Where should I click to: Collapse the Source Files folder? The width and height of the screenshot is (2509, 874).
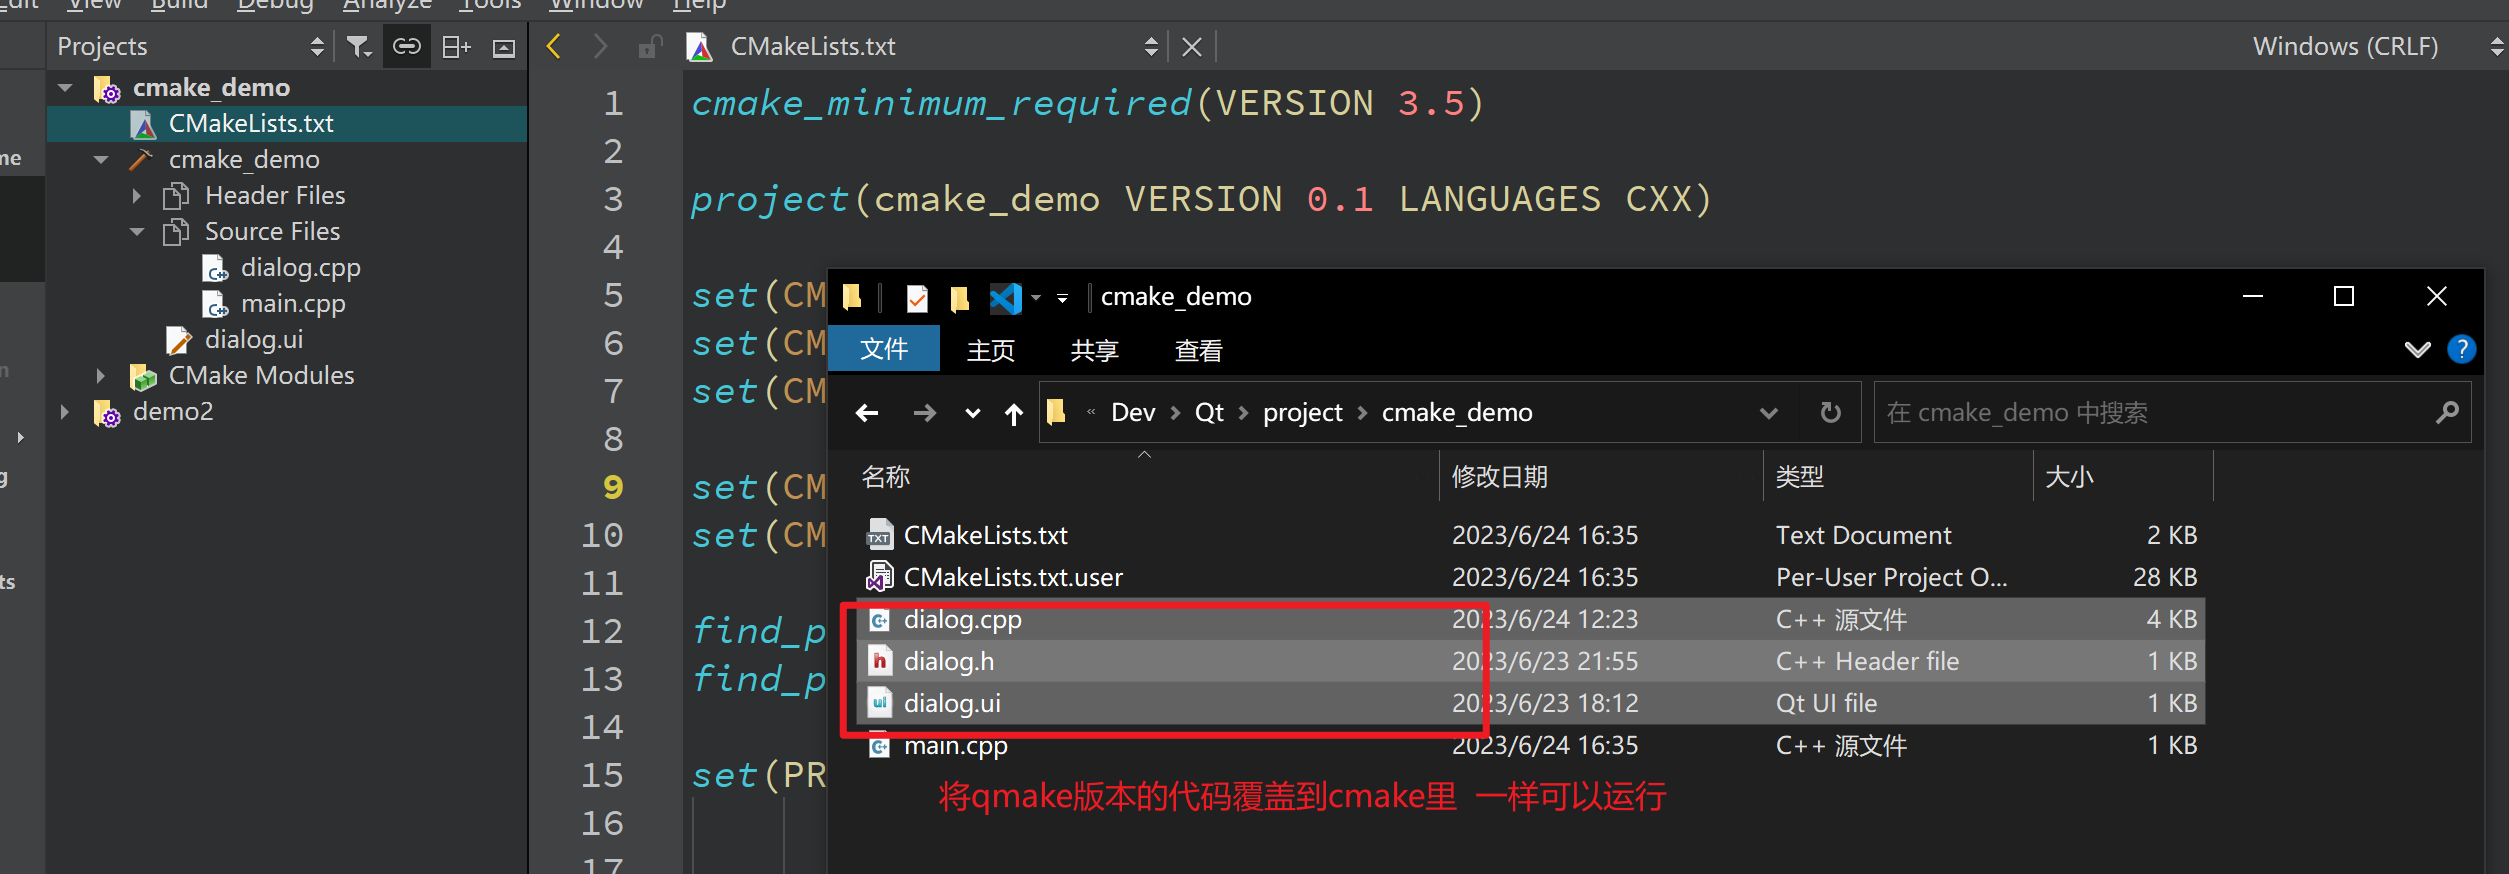click(137, 232)
